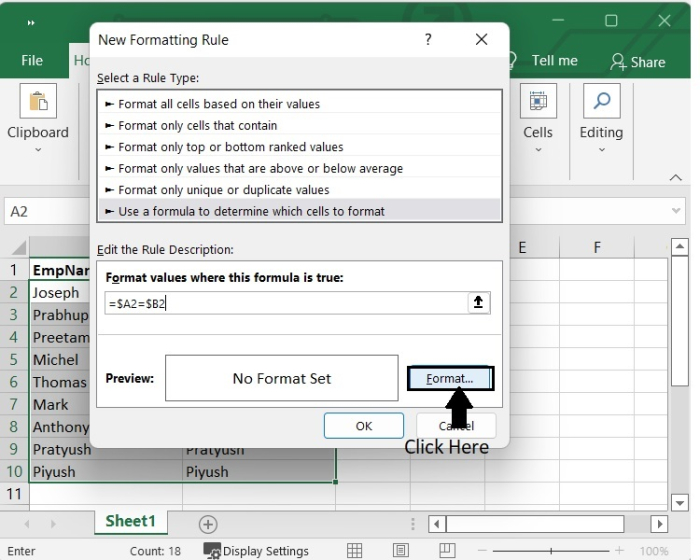Expand the Editing group dropdown

click(x=601, y=151)
